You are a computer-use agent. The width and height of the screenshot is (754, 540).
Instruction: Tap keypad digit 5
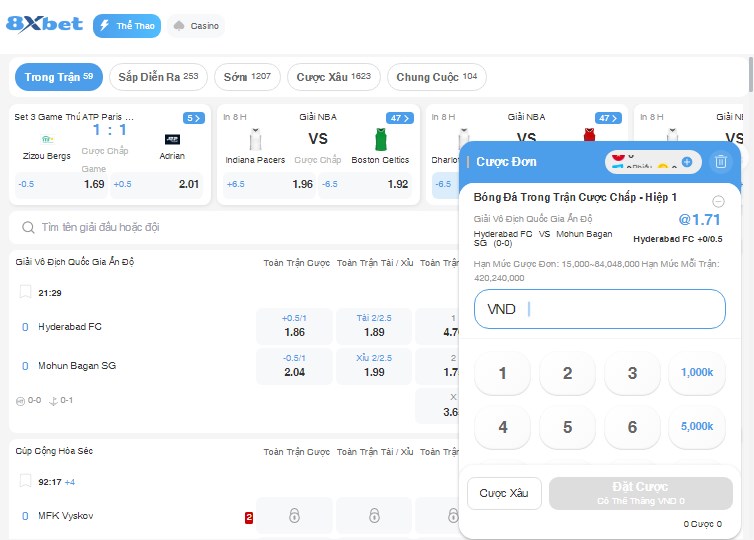tap(567, 427)
